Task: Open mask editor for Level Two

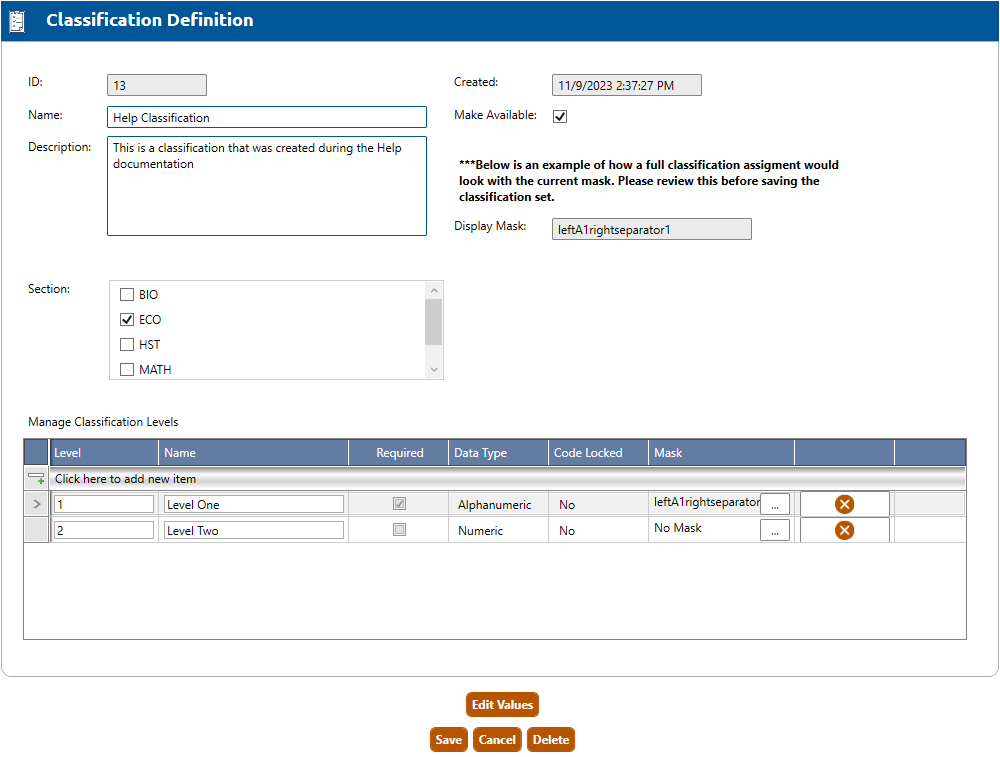Action: [774, 531]
